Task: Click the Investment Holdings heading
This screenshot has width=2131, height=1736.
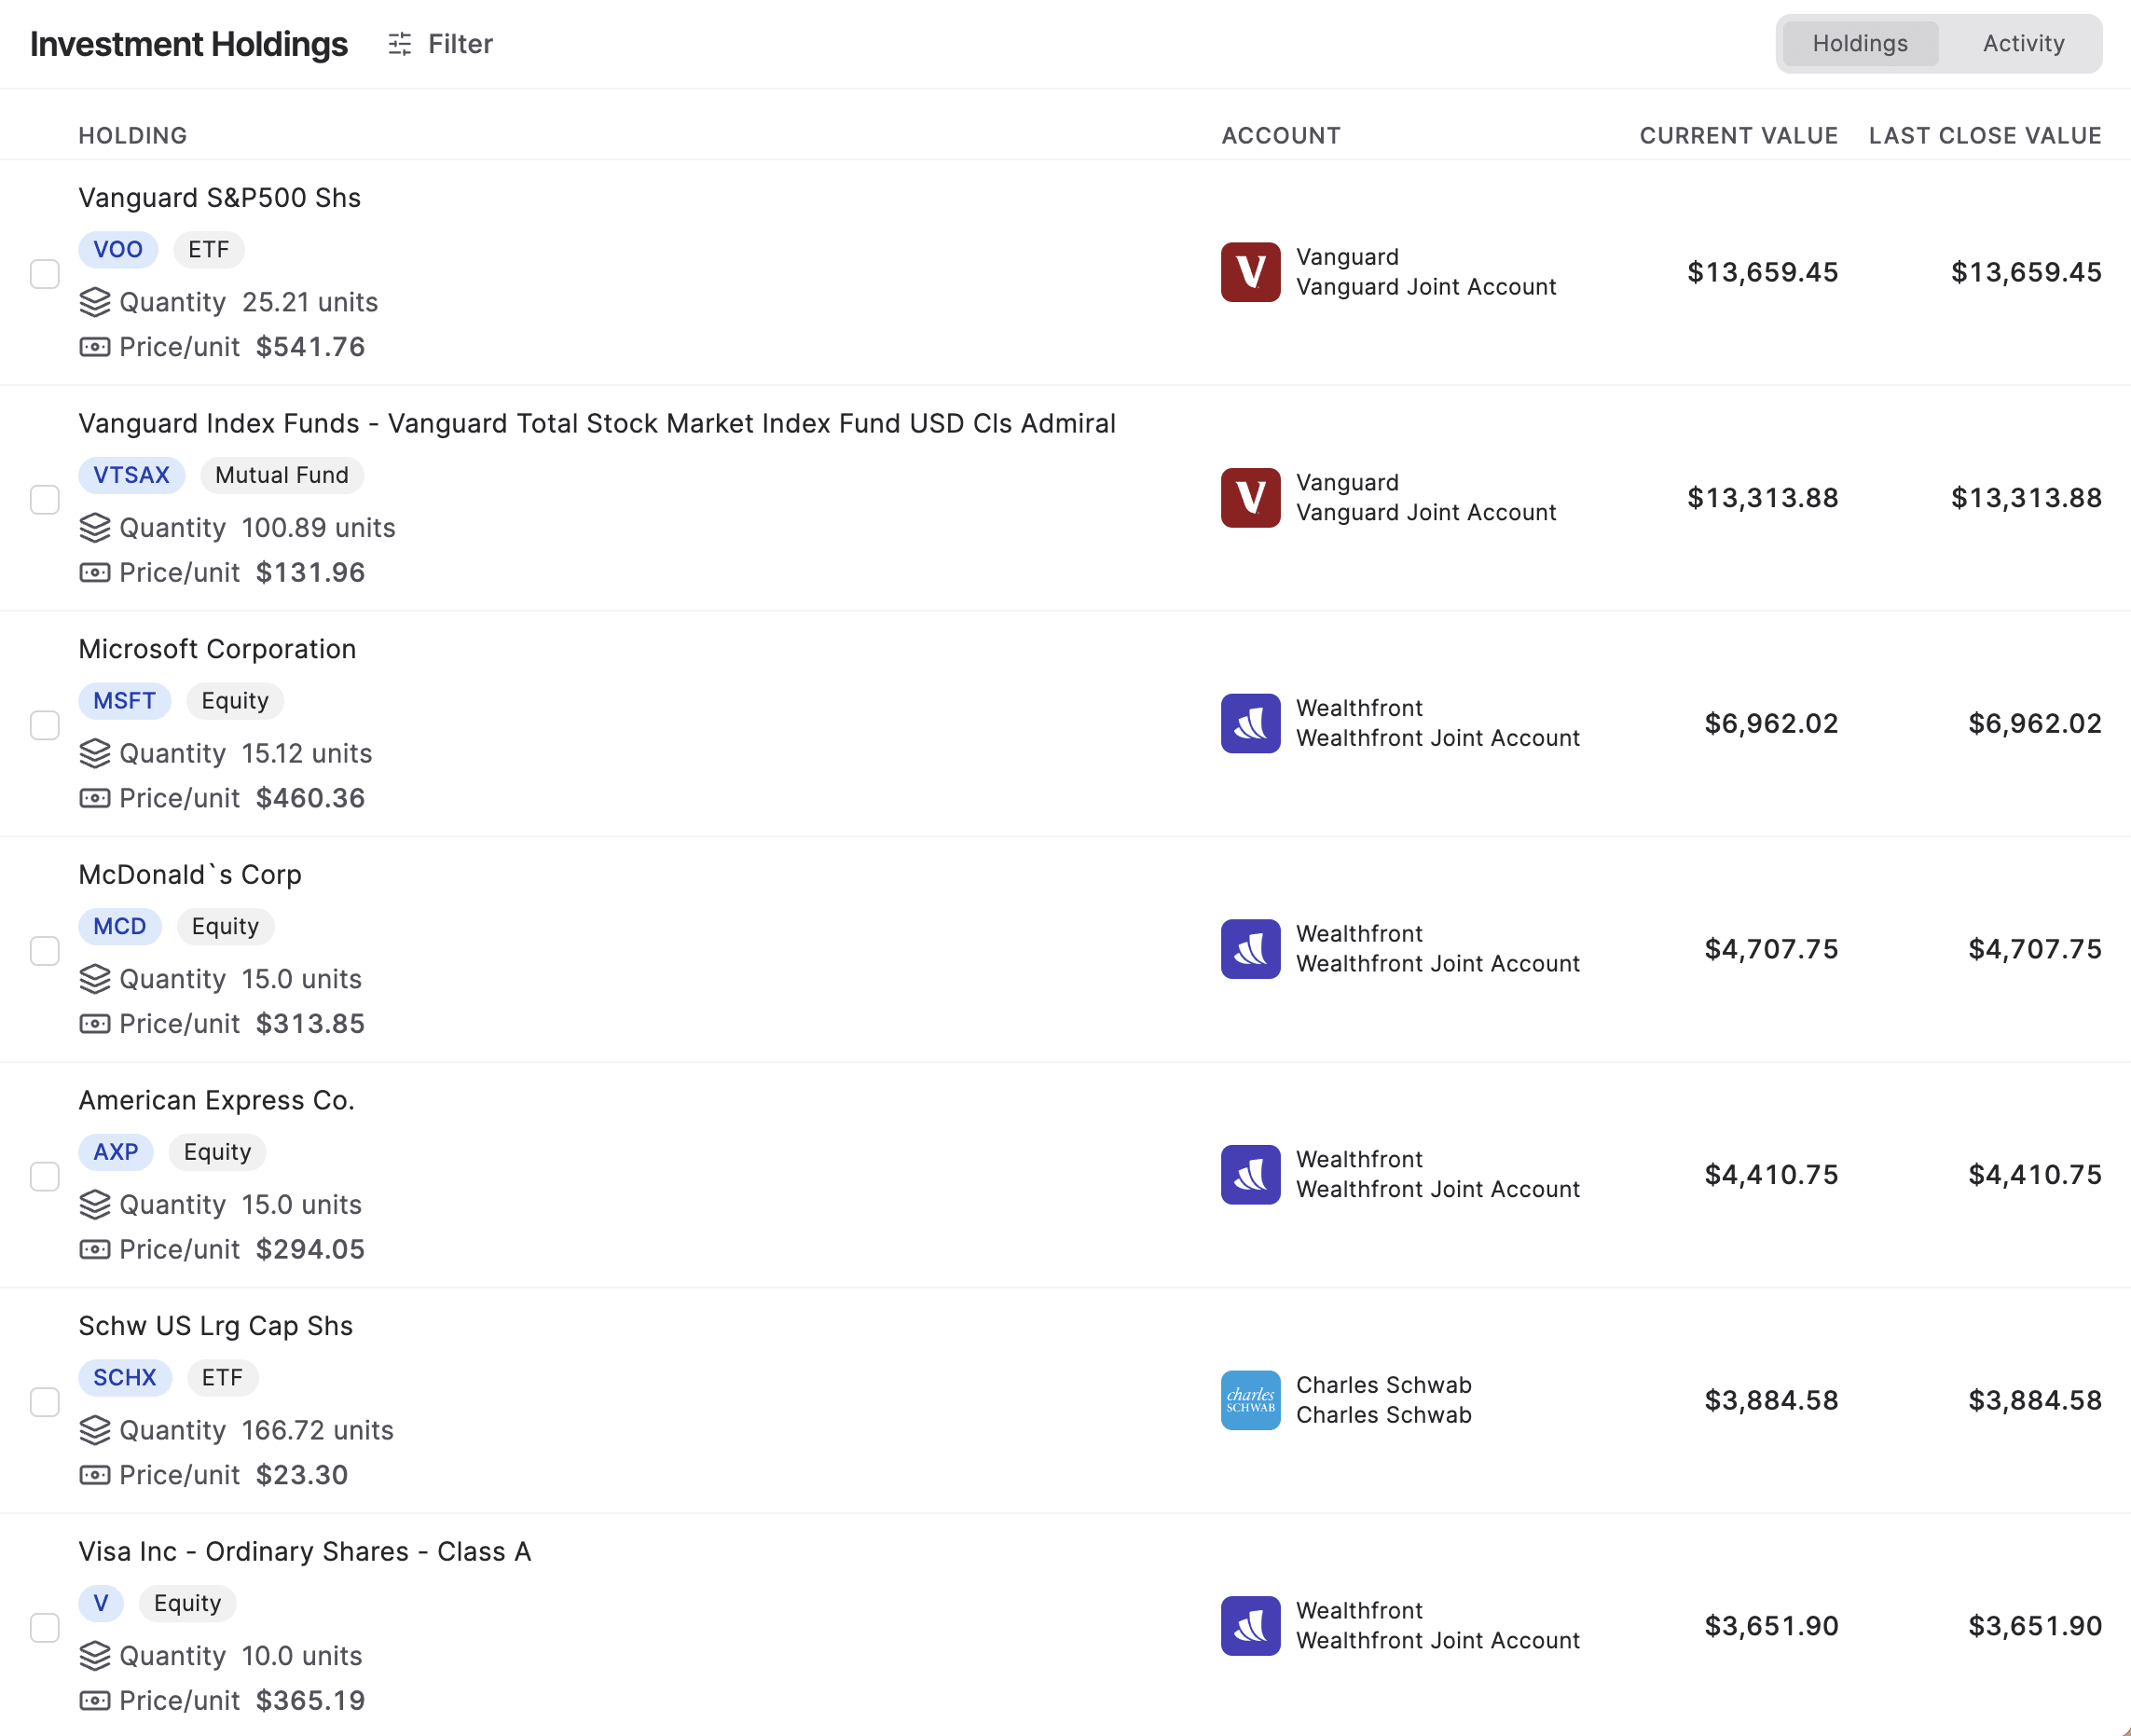Action: (189, 44)
